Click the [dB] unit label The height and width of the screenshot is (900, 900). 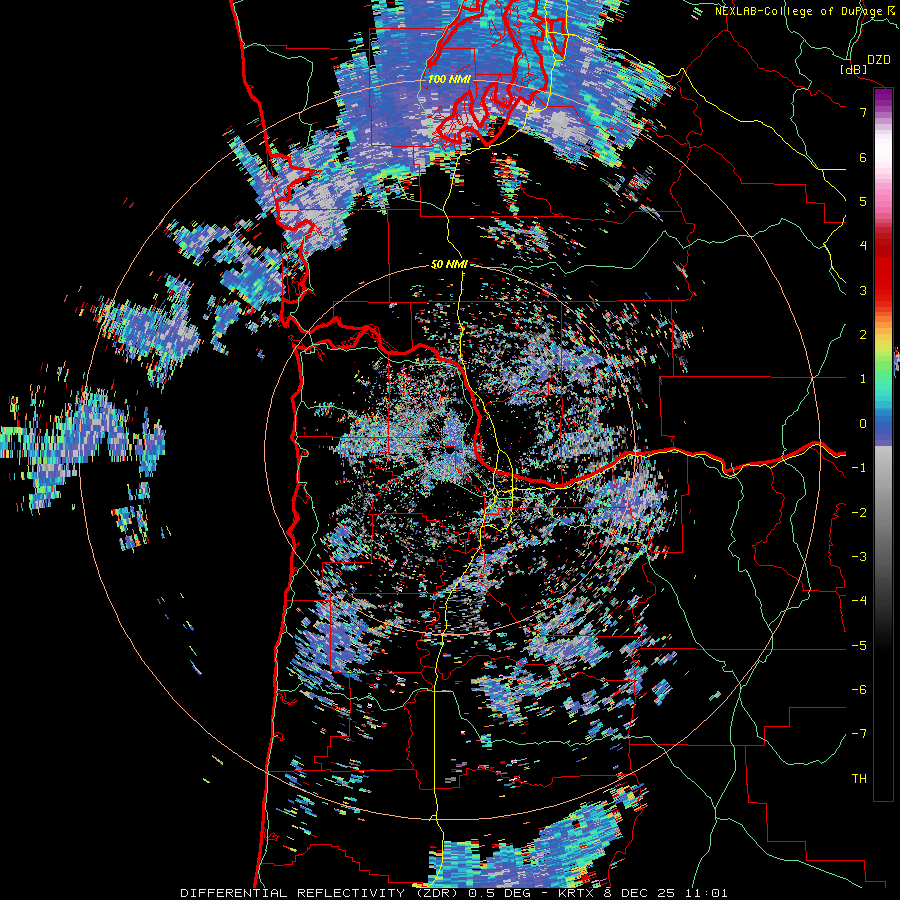[x=854, y=69]
